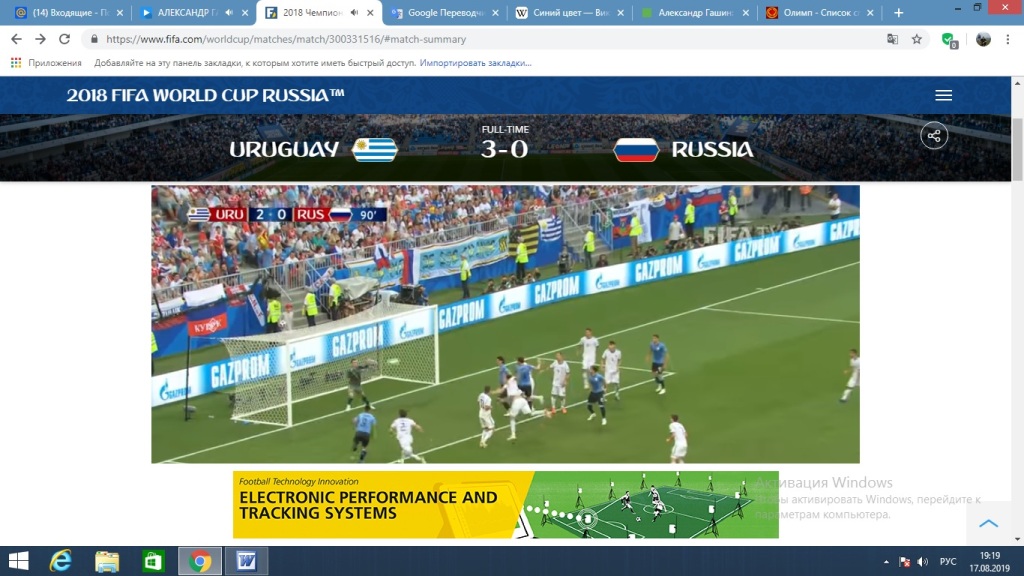Click the padlock site info icon
1024x576 pixels.
click(x=95, y=39)
